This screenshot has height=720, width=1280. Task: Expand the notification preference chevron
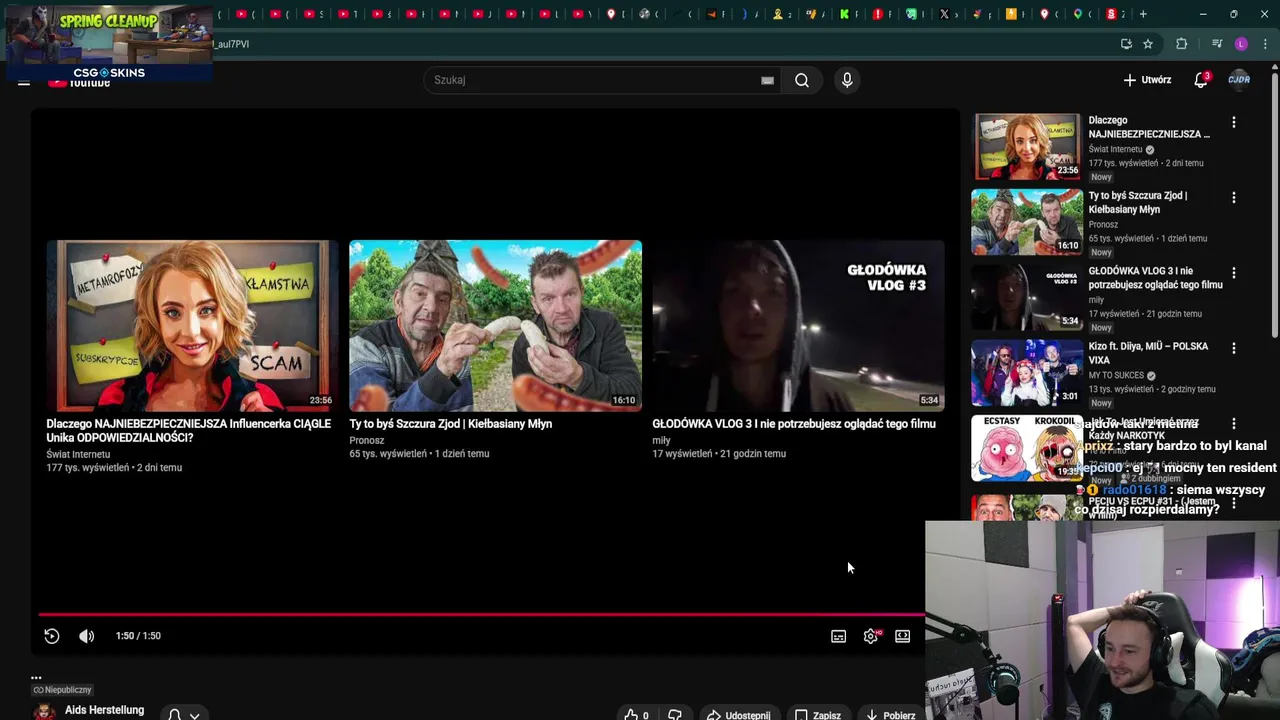[195, 715]
